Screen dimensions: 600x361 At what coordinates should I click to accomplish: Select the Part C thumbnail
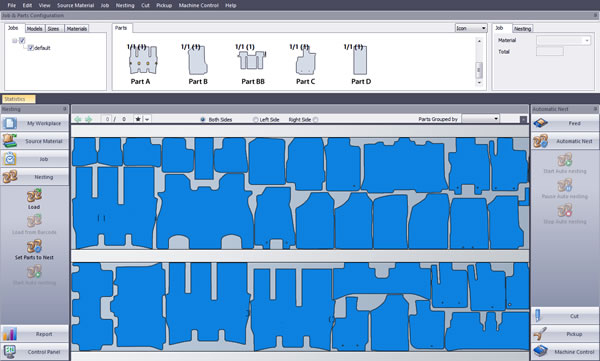(x=306, y=60)
